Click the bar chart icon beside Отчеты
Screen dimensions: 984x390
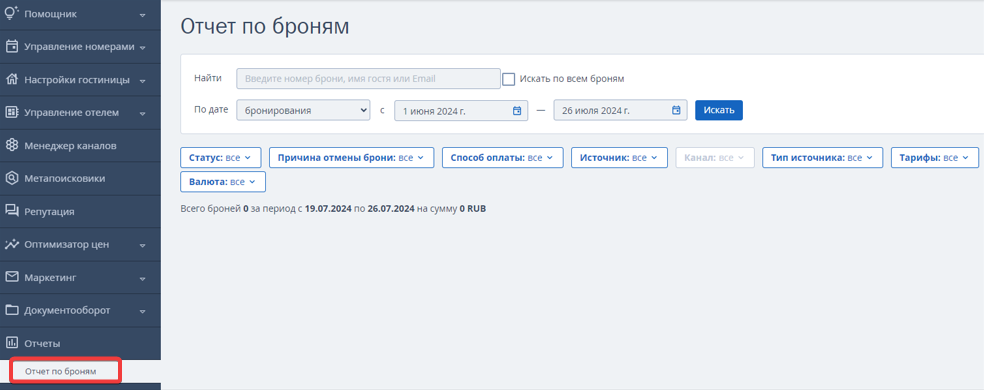pos(11,343)
